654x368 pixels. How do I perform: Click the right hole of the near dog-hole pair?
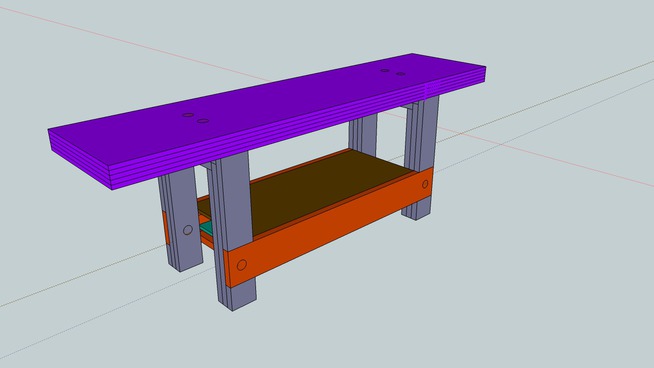(203, 121)
